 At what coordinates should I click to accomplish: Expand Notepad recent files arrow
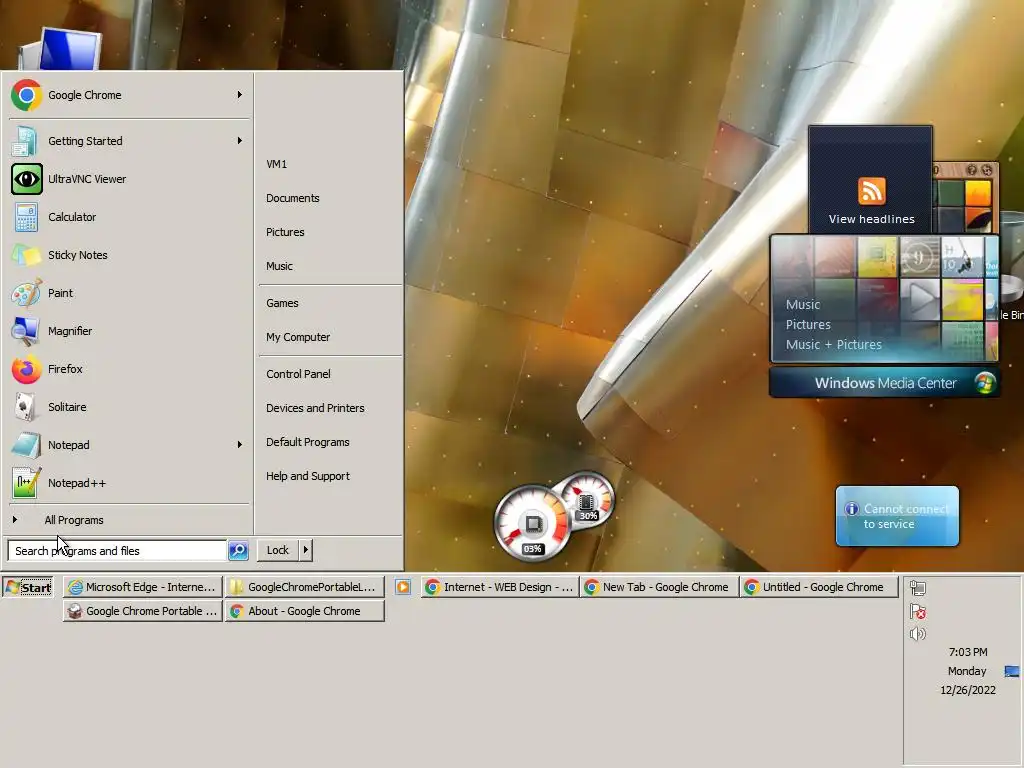click(240, 445)
